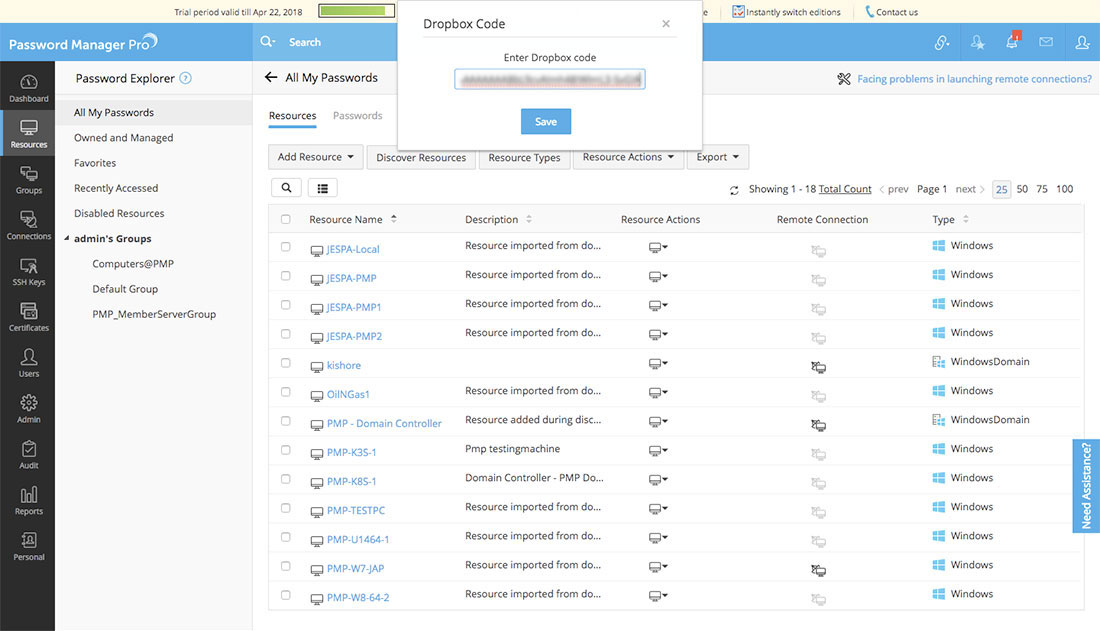Select Owned and Managed
This screenshot has width=1100, height=631.
tap(123, 138)
